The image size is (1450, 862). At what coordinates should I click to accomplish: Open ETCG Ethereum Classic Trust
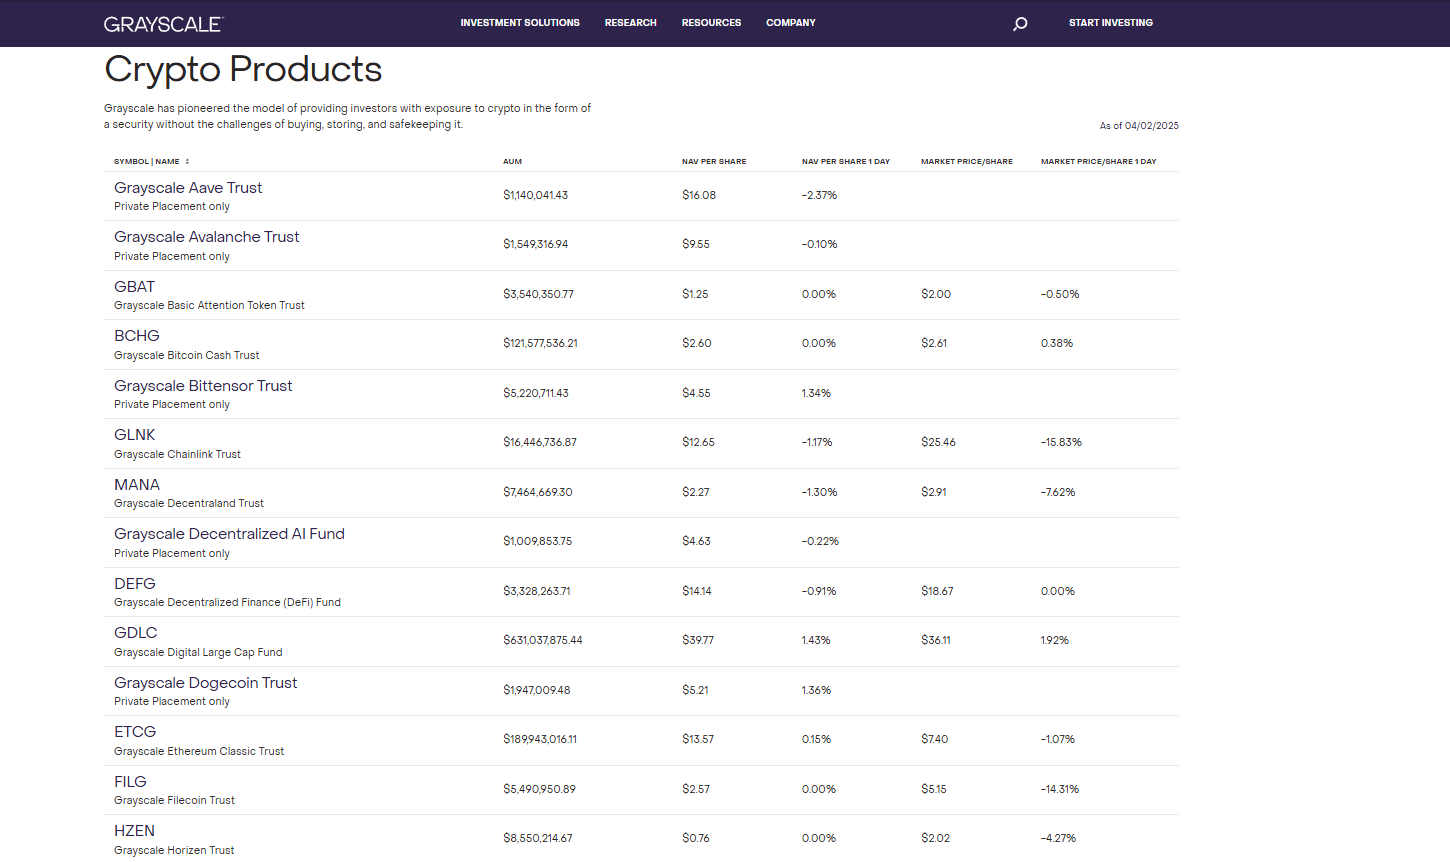(x=135, y=732)
